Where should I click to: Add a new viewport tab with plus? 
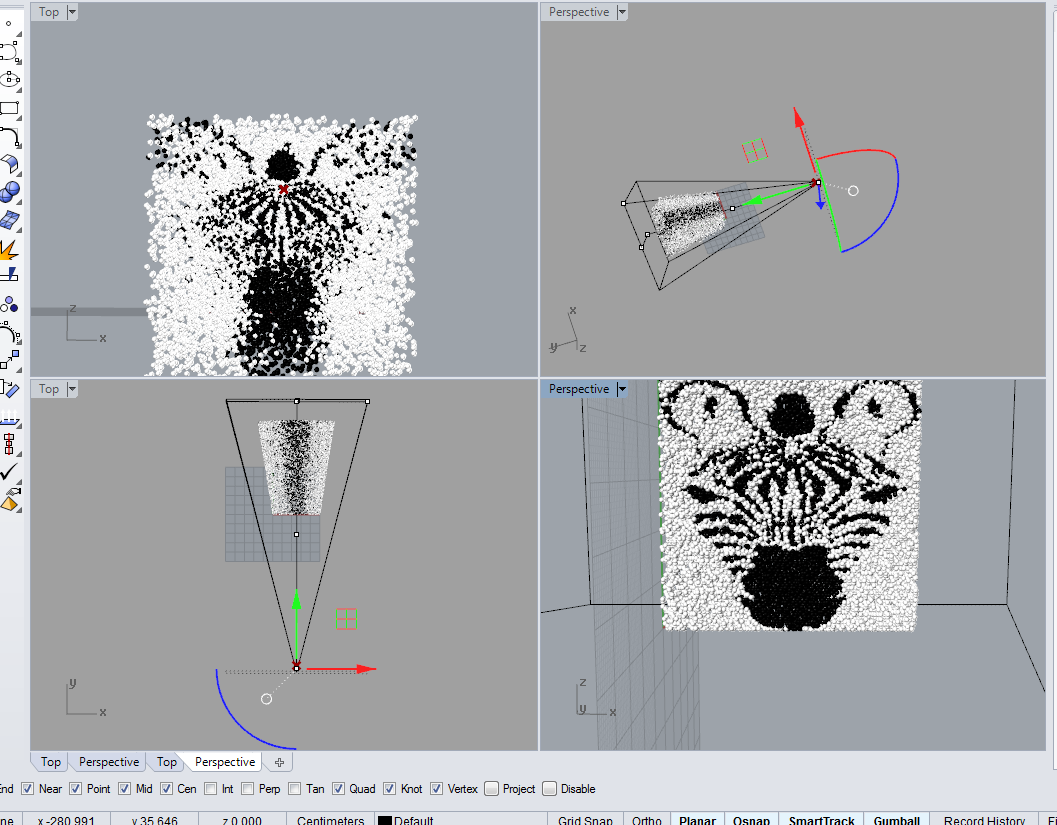(x=279, y=762)
